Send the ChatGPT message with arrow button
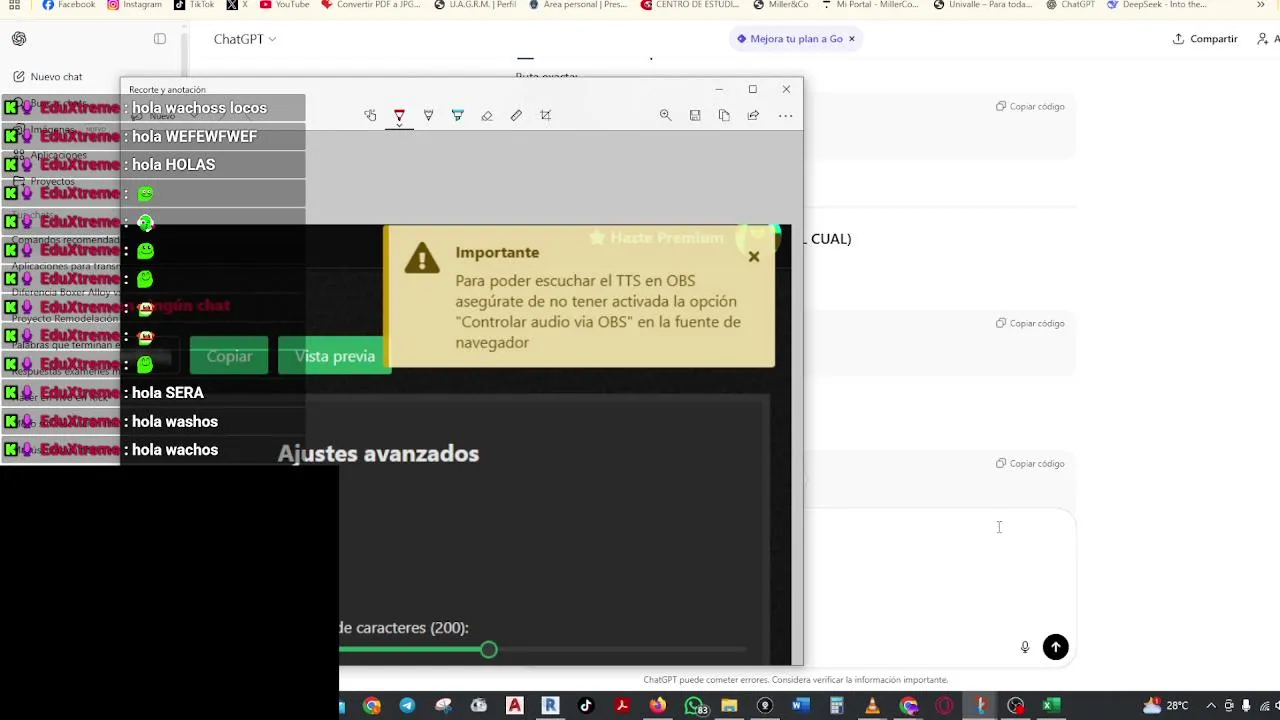Screen dimensions: 1280x720 tap(1056, 647)
